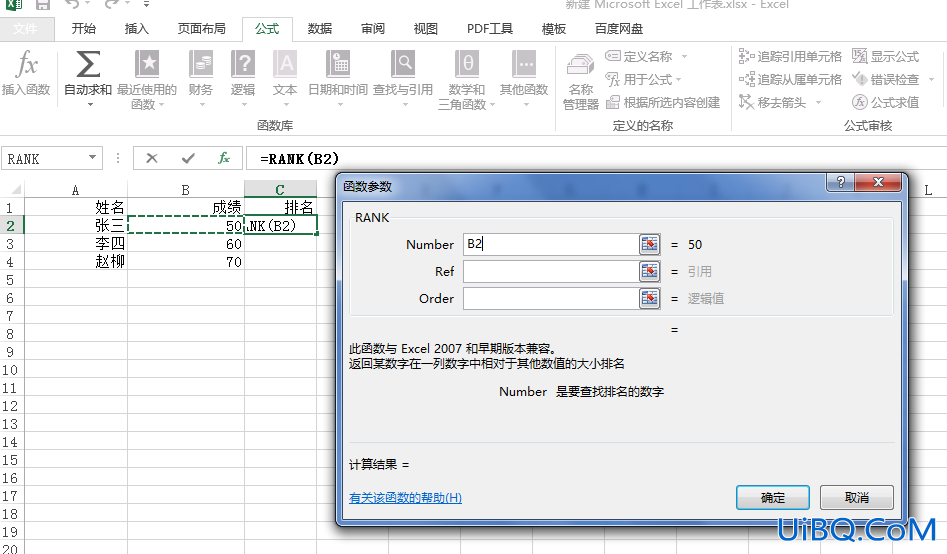The height and width of the screenshot is (554, 947).
Task: Click into the Ref input field
Action: pyautogui.click(x=551, y=271)
